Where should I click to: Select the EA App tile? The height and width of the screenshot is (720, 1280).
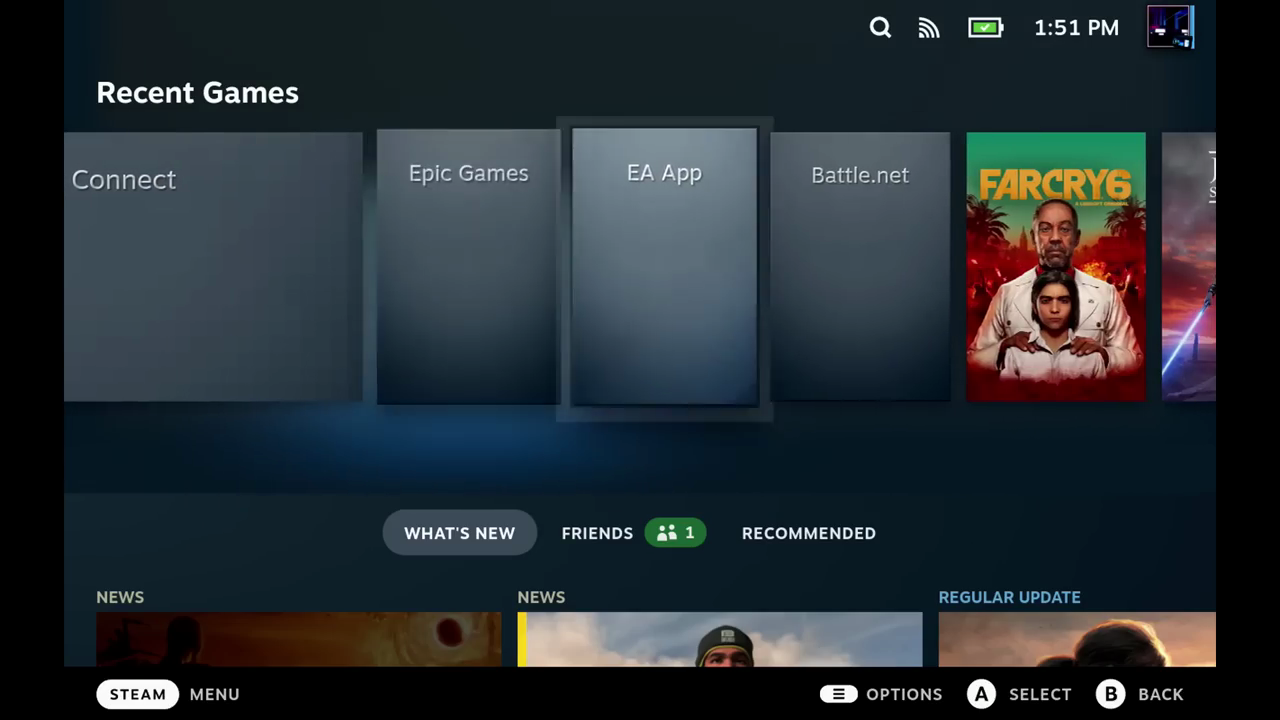click(664, 267)
